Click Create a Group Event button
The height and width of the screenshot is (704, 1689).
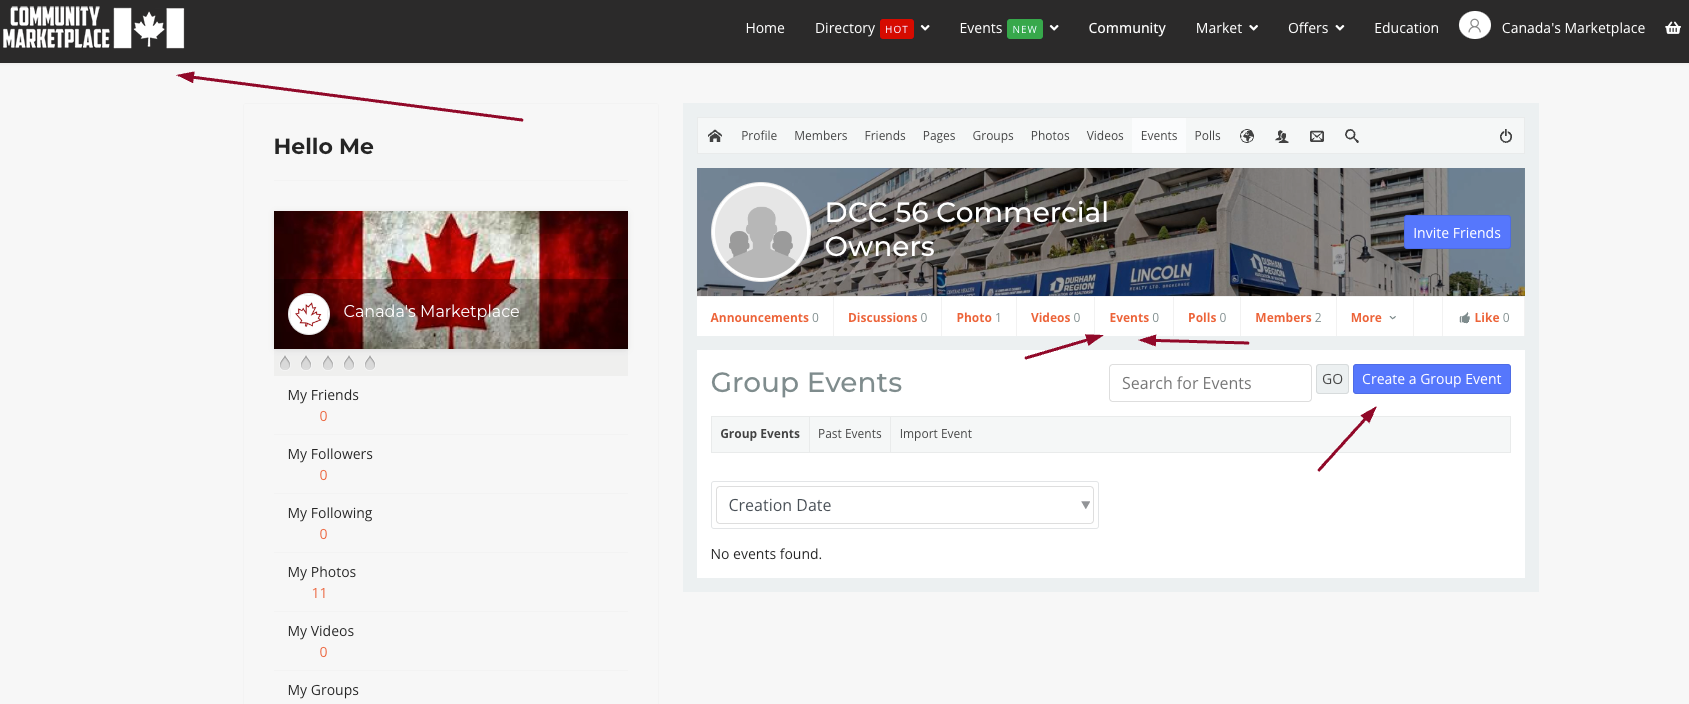[x=1431, y=379]
